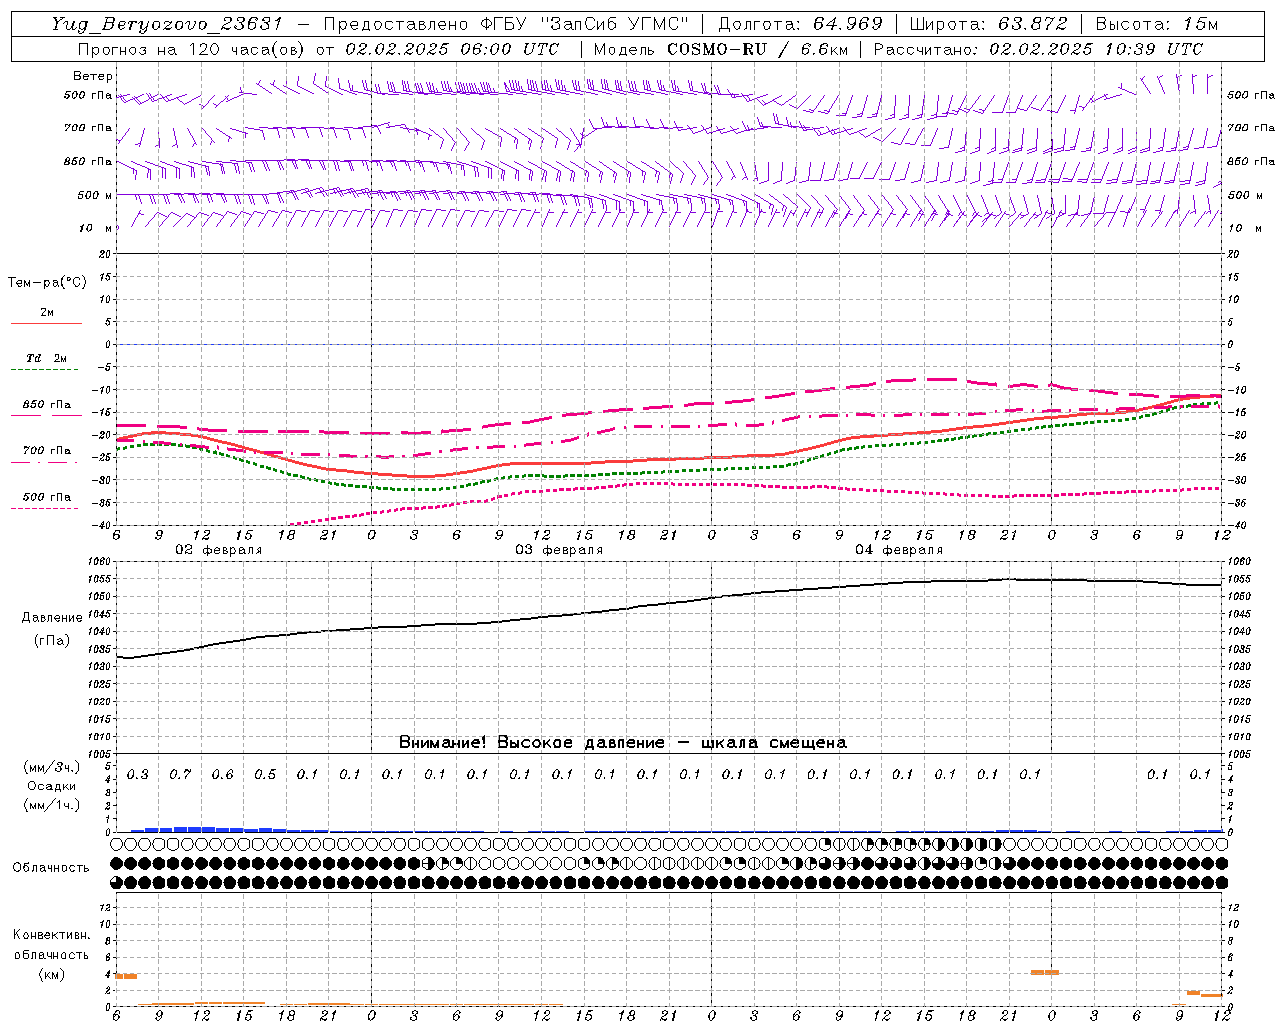This screenshot has width=1280, height=1024.
Task: Click the precipitation value 0.7
Action: point(180,775)
